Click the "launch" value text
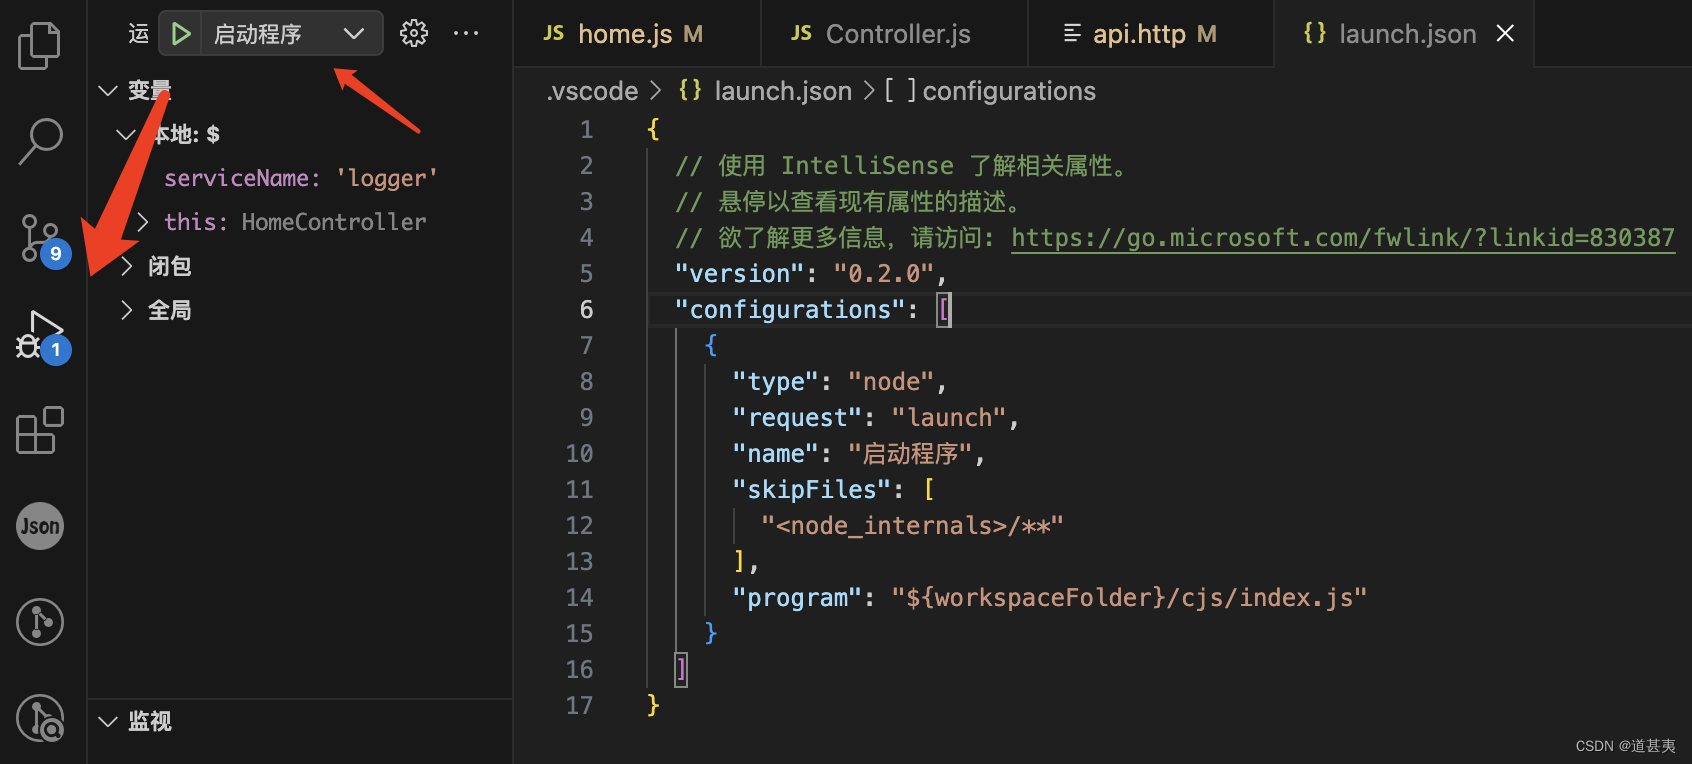Image resolution: width=1692 pixels, height=764 pixels. coord(949,417)
